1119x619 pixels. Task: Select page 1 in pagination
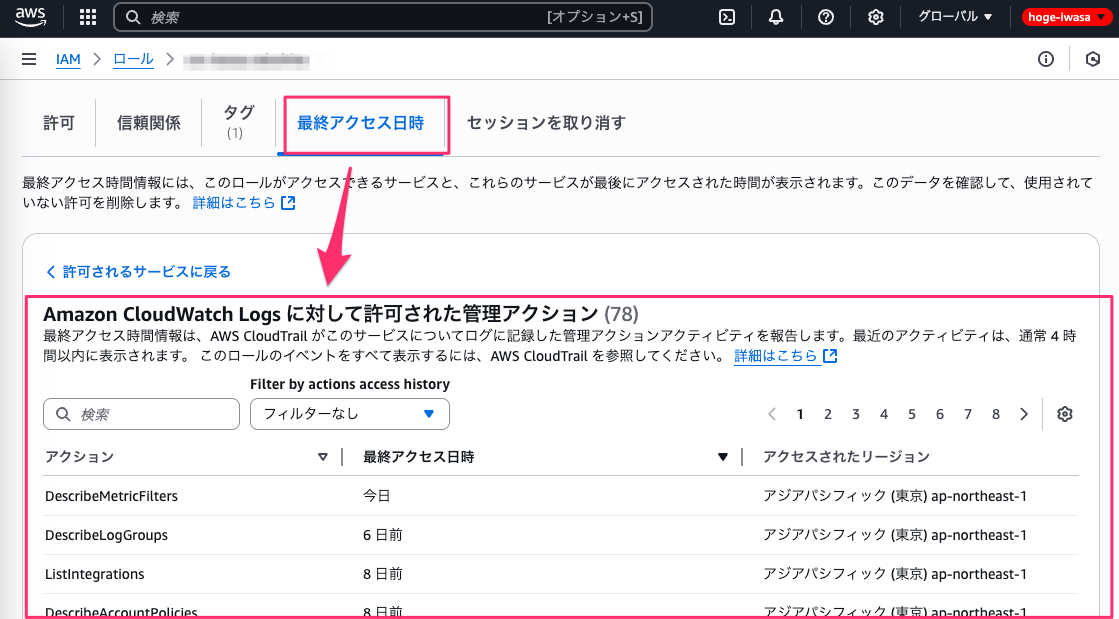(800, 414)
